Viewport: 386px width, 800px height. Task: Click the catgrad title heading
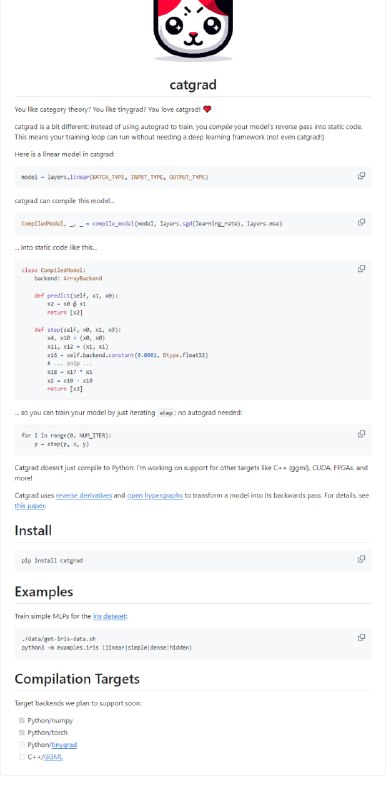click(x=193, y=84)
